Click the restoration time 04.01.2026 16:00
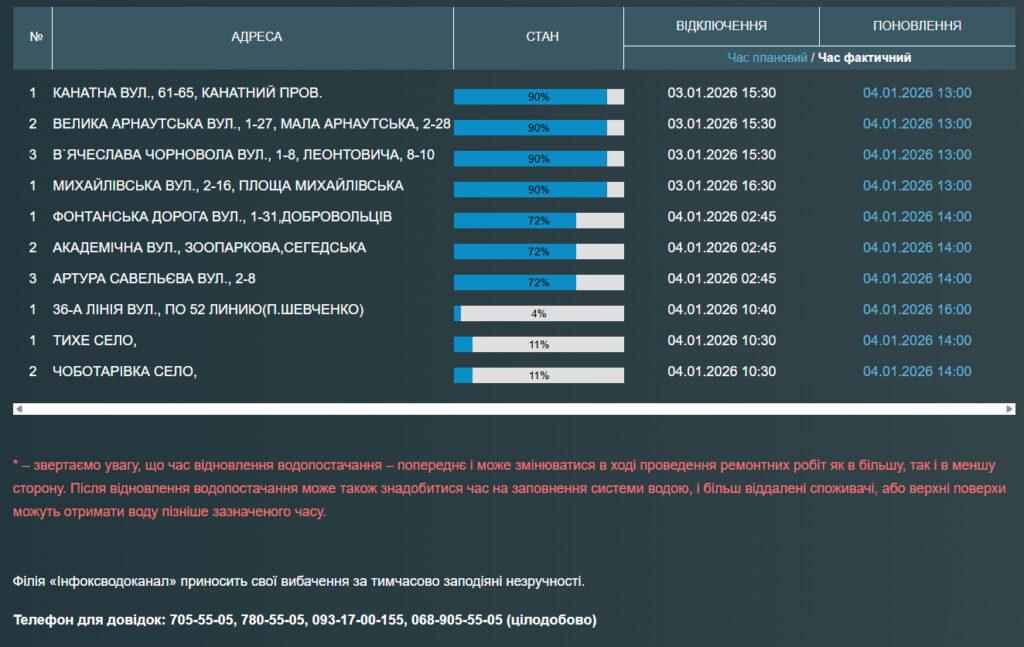Viewport: 1024px width, 647px height. click(917, 310)
